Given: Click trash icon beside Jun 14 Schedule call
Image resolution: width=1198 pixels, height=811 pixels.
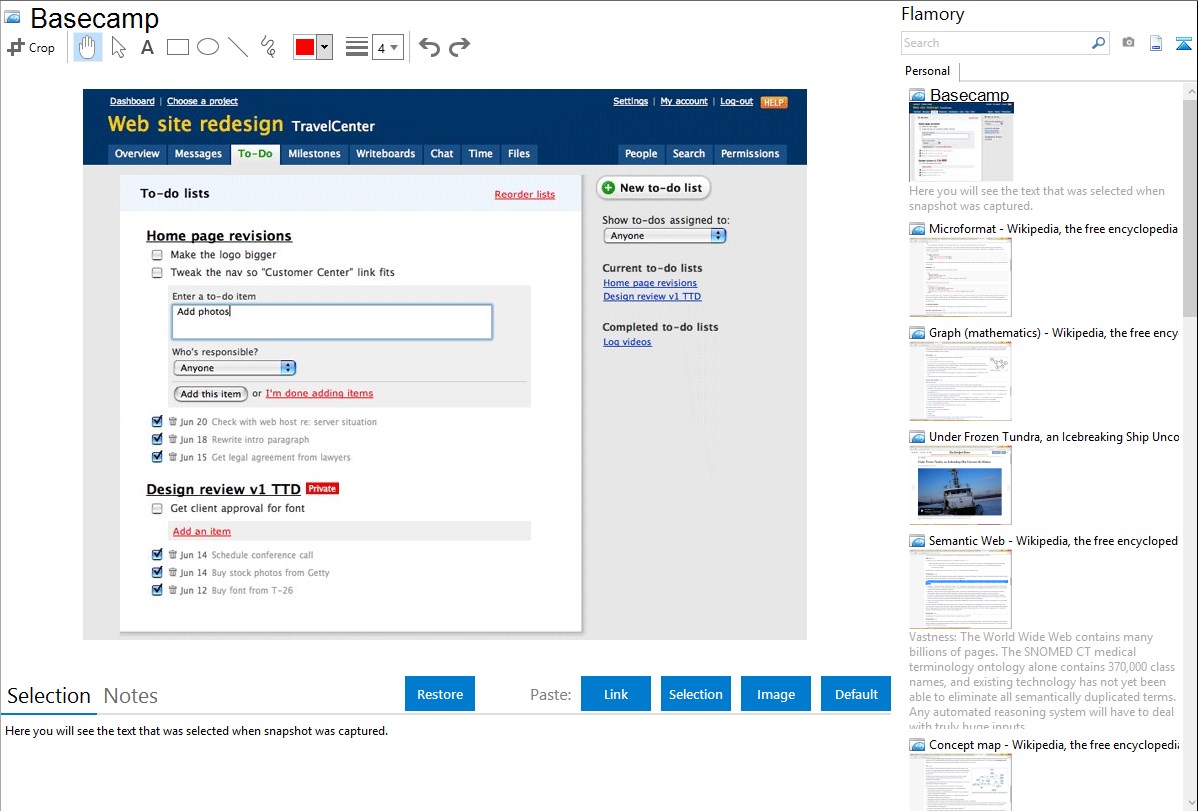Looking at the screenshot, I should 173,554.
